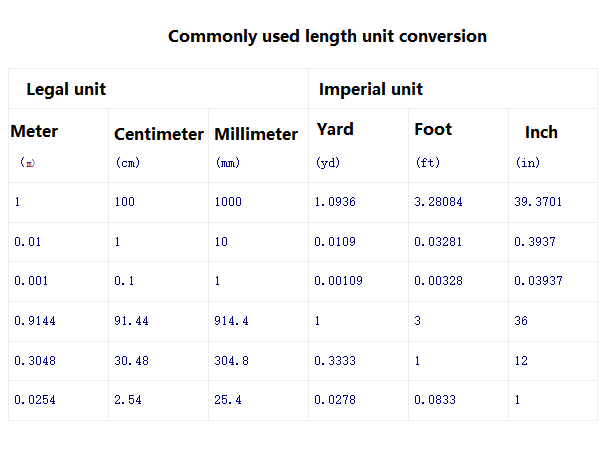614x453 pixels.
Task: Select the 91.44 centimeter value
Action: (131, 321)
